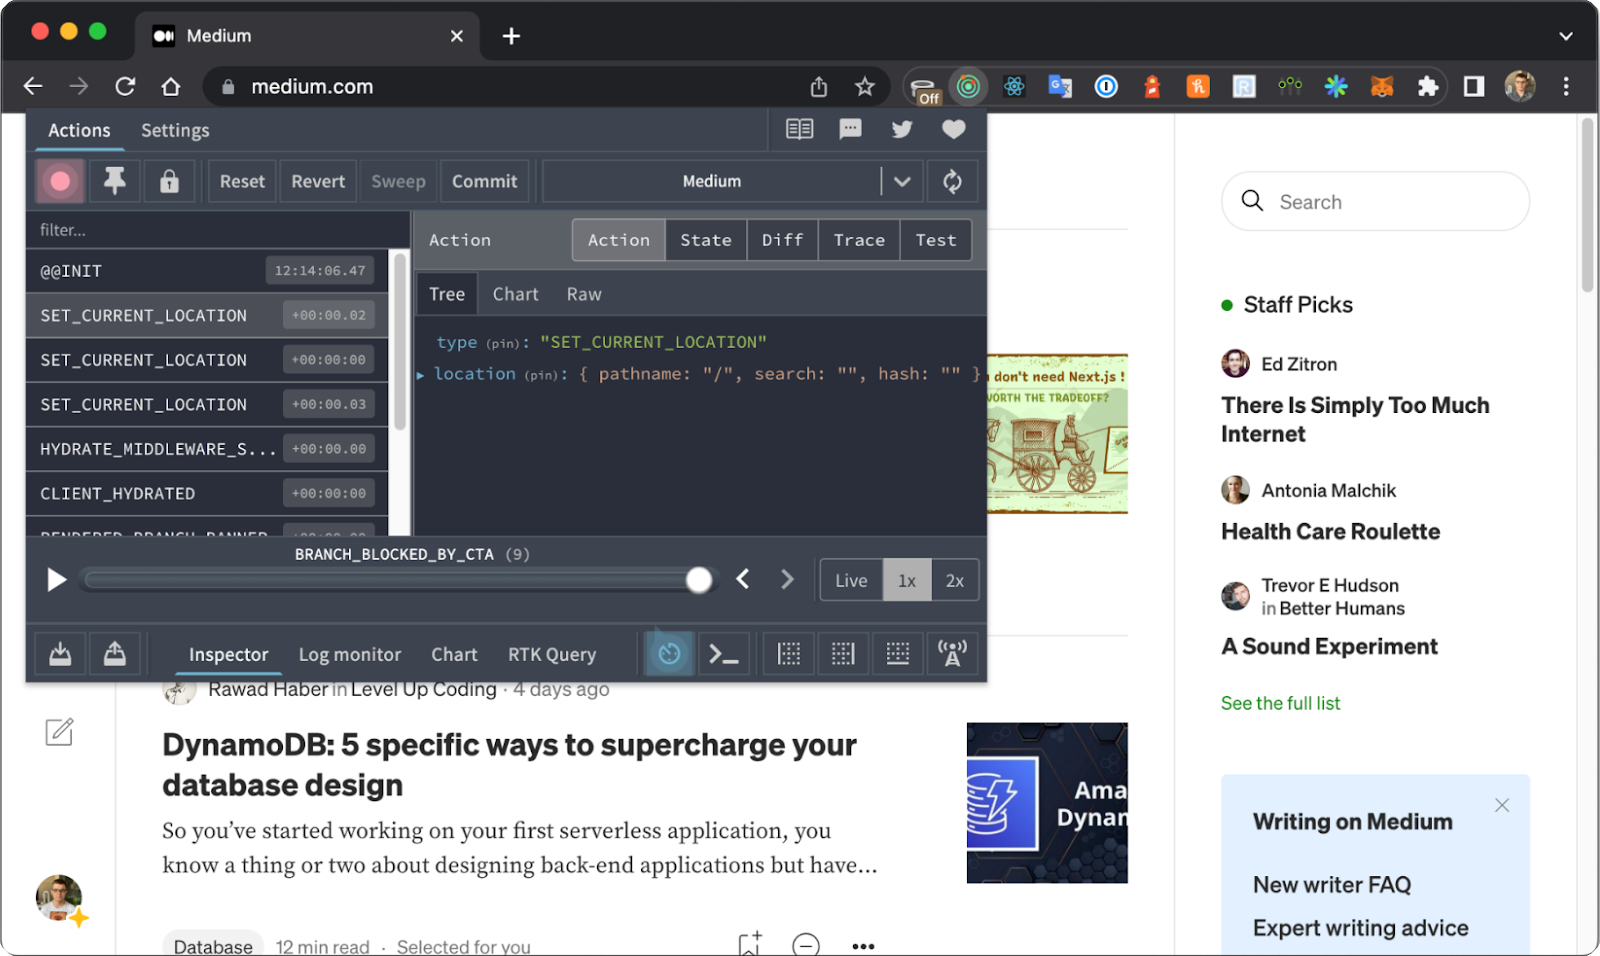Toggle action recording with the red circle
The width and height of the screenshot is (1600, 956).
click(x=59, y=181)
